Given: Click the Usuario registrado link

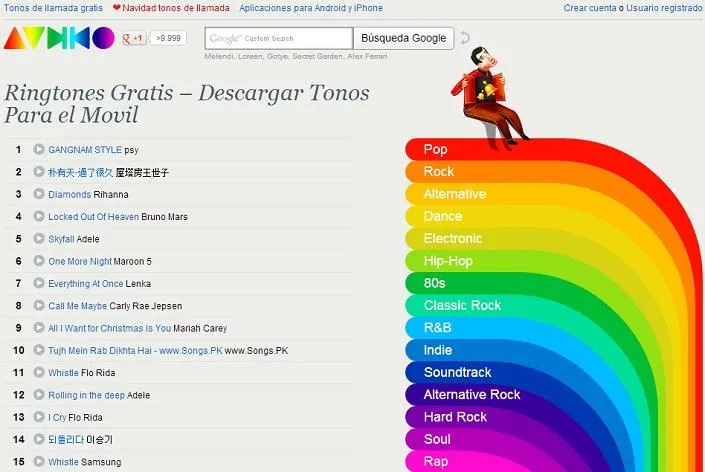Looking at the screenshot, I should coord(664,8).
